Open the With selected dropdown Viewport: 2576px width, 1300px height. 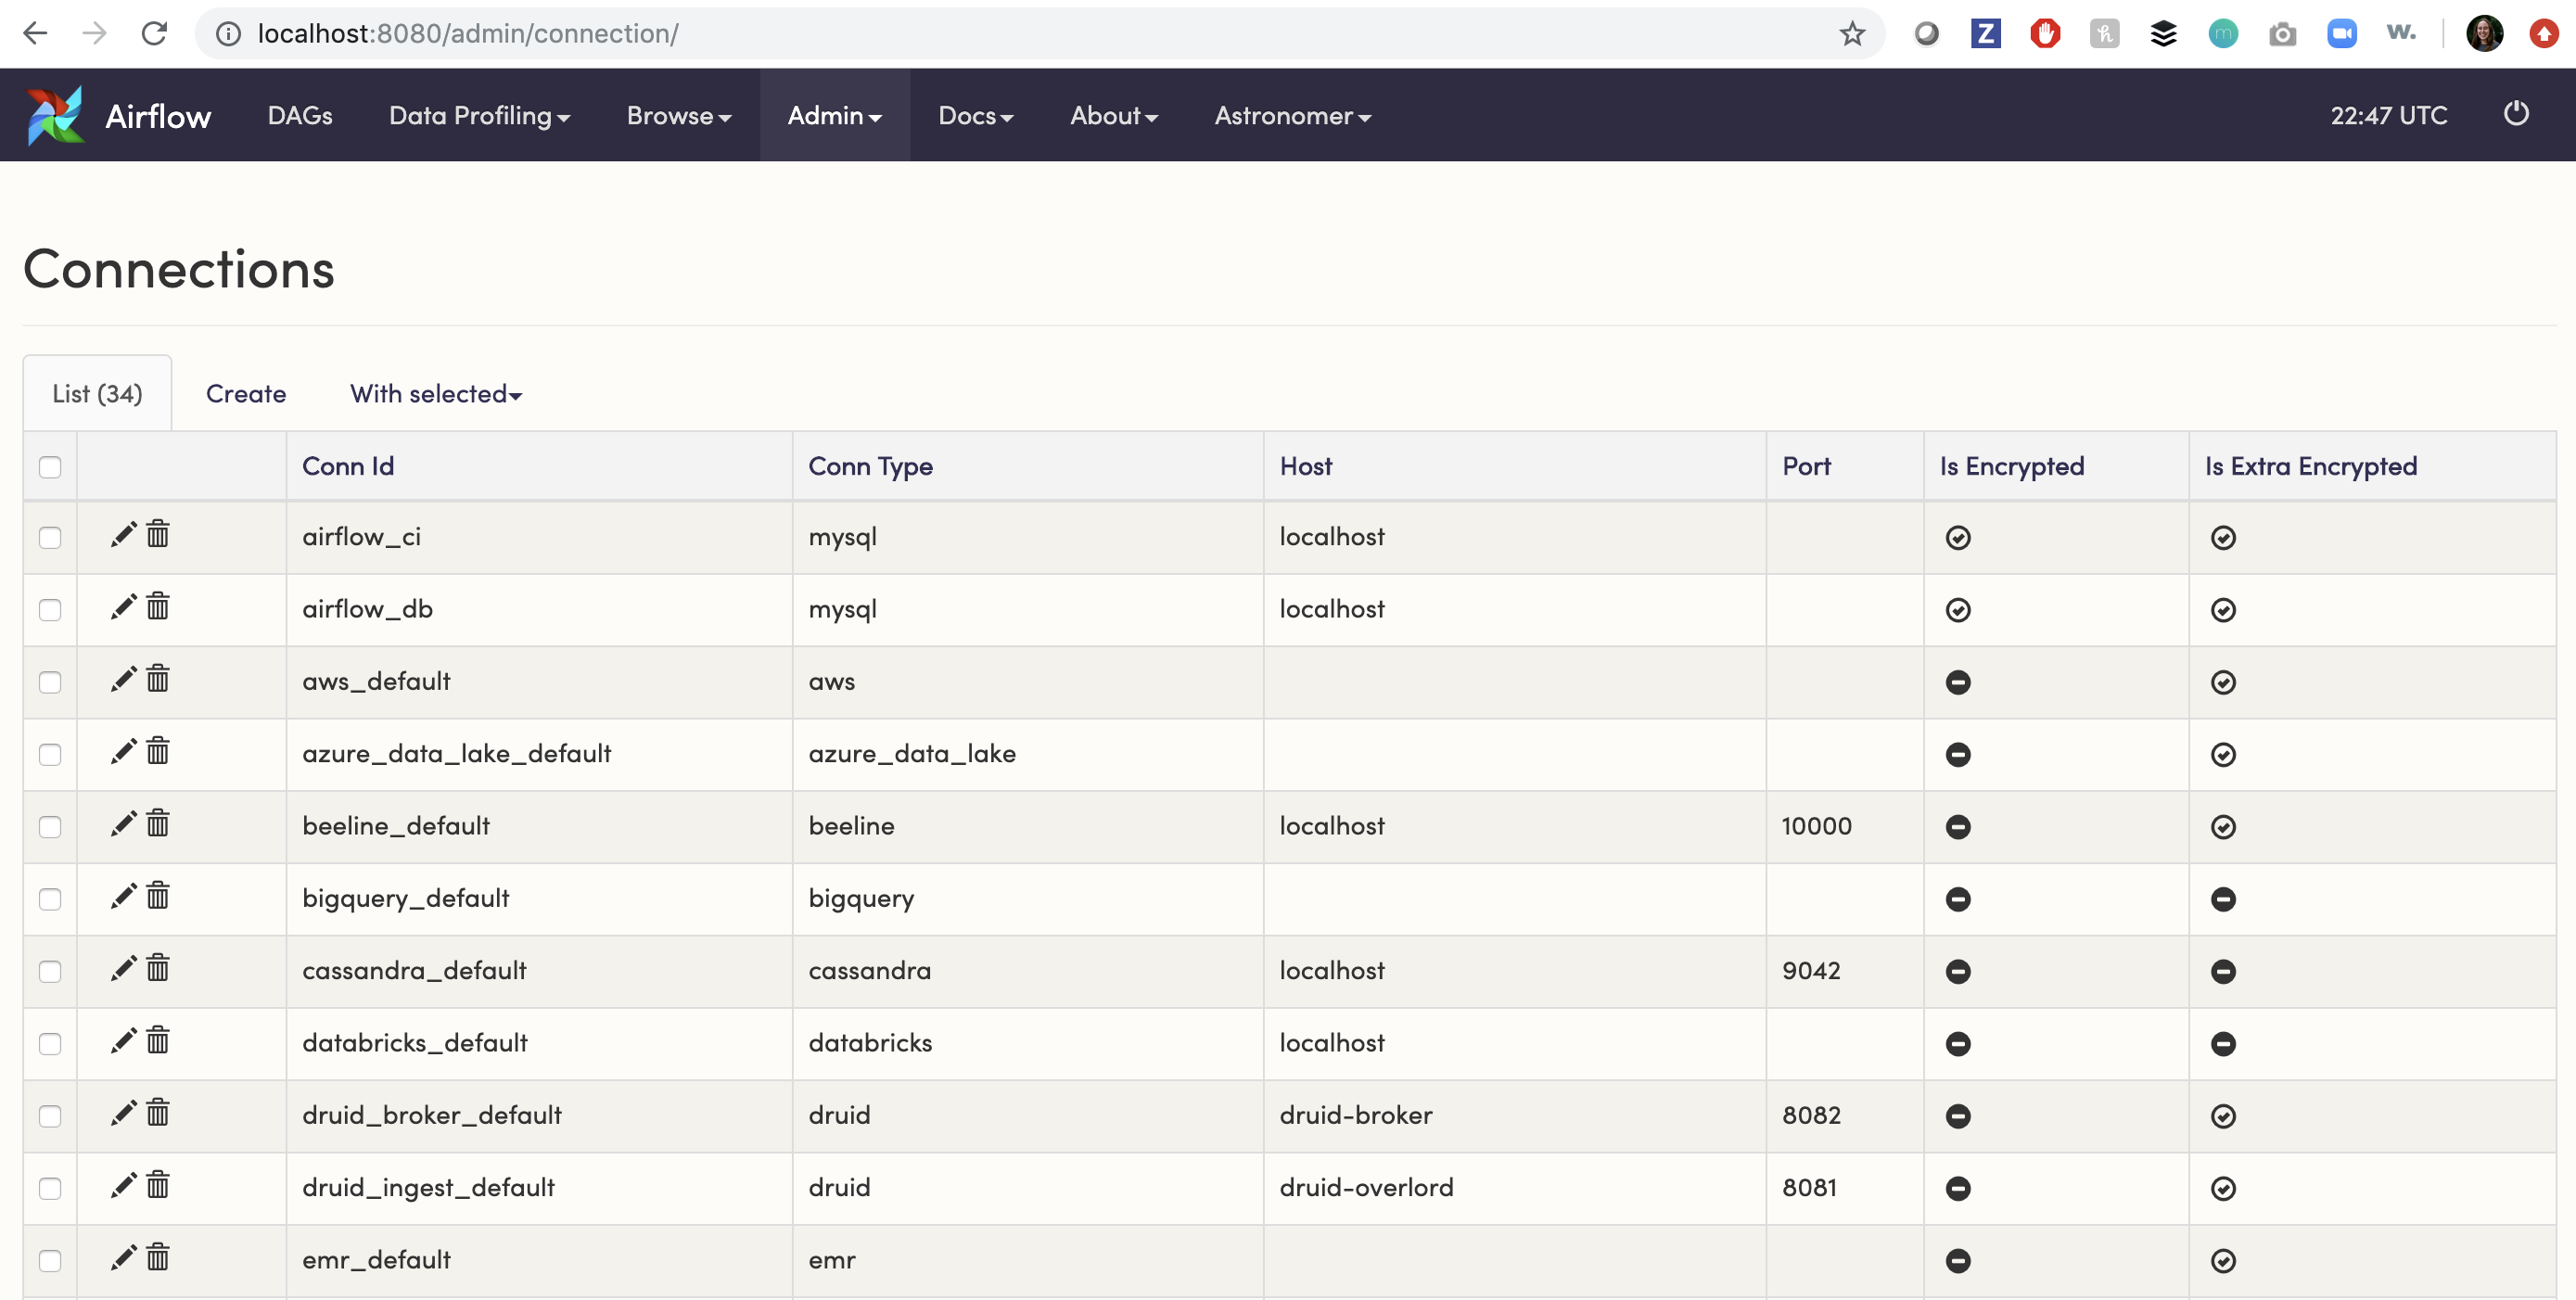tap(436, 394)
